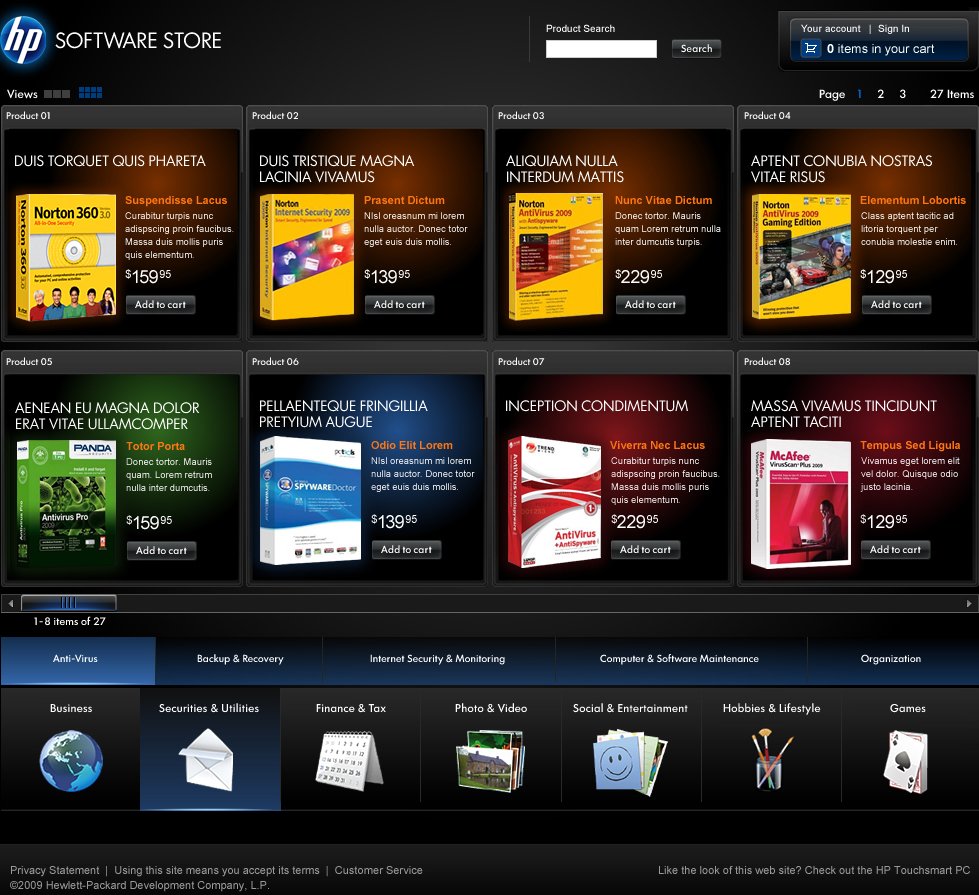Image resolution: width=979 pixels, height=895 pixels.
Task: Go to page 3
Action: point(902,94)
